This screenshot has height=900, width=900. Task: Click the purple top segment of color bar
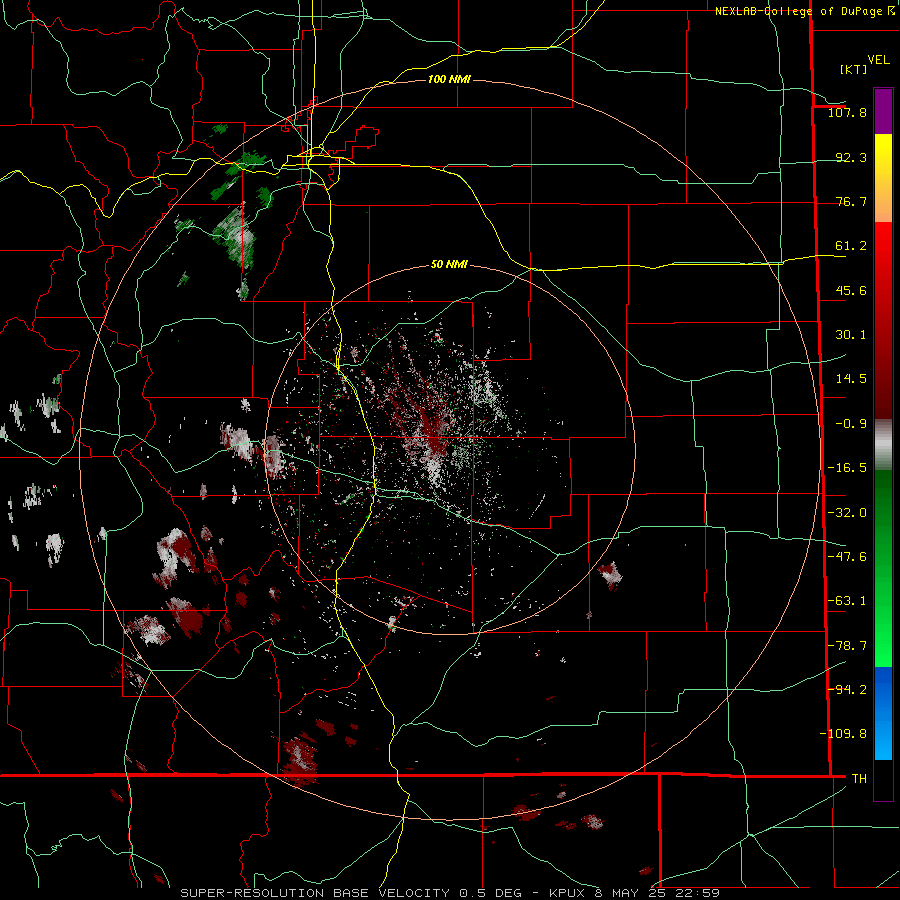point(883,111)
